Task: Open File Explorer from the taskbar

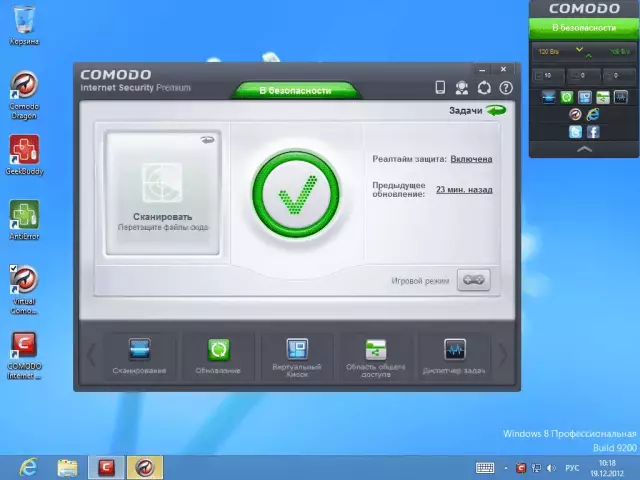Action: pyautogui.click(x=67, y=468)
